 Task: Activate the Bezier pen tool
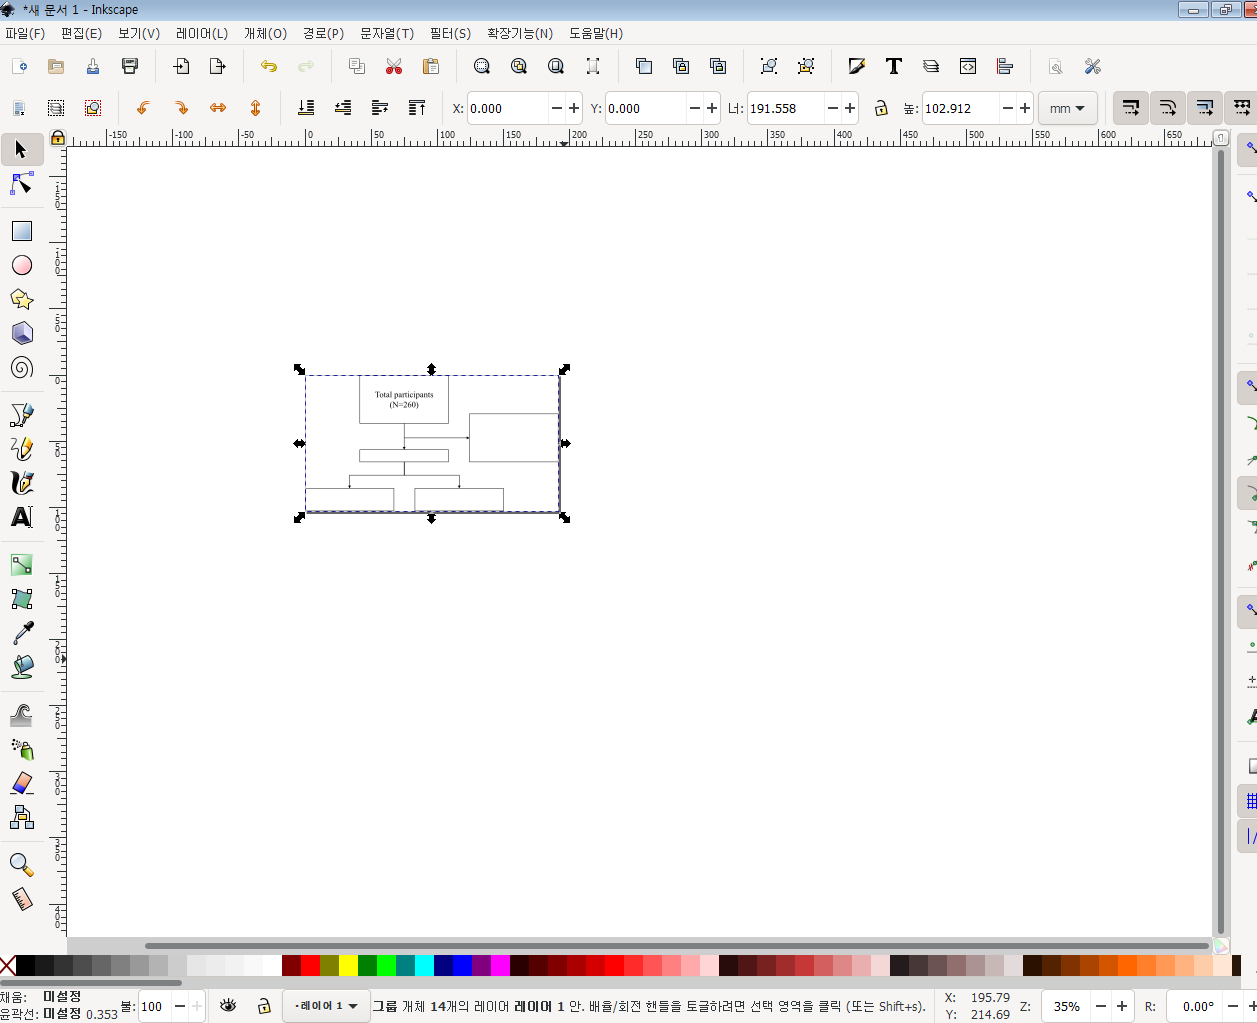[21, 415]
